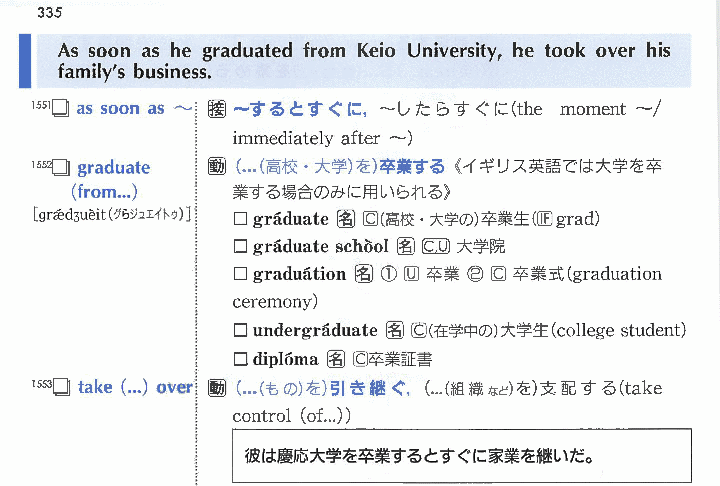Check the box for entry 1552 "graduate"

click(x=62, y=169)
